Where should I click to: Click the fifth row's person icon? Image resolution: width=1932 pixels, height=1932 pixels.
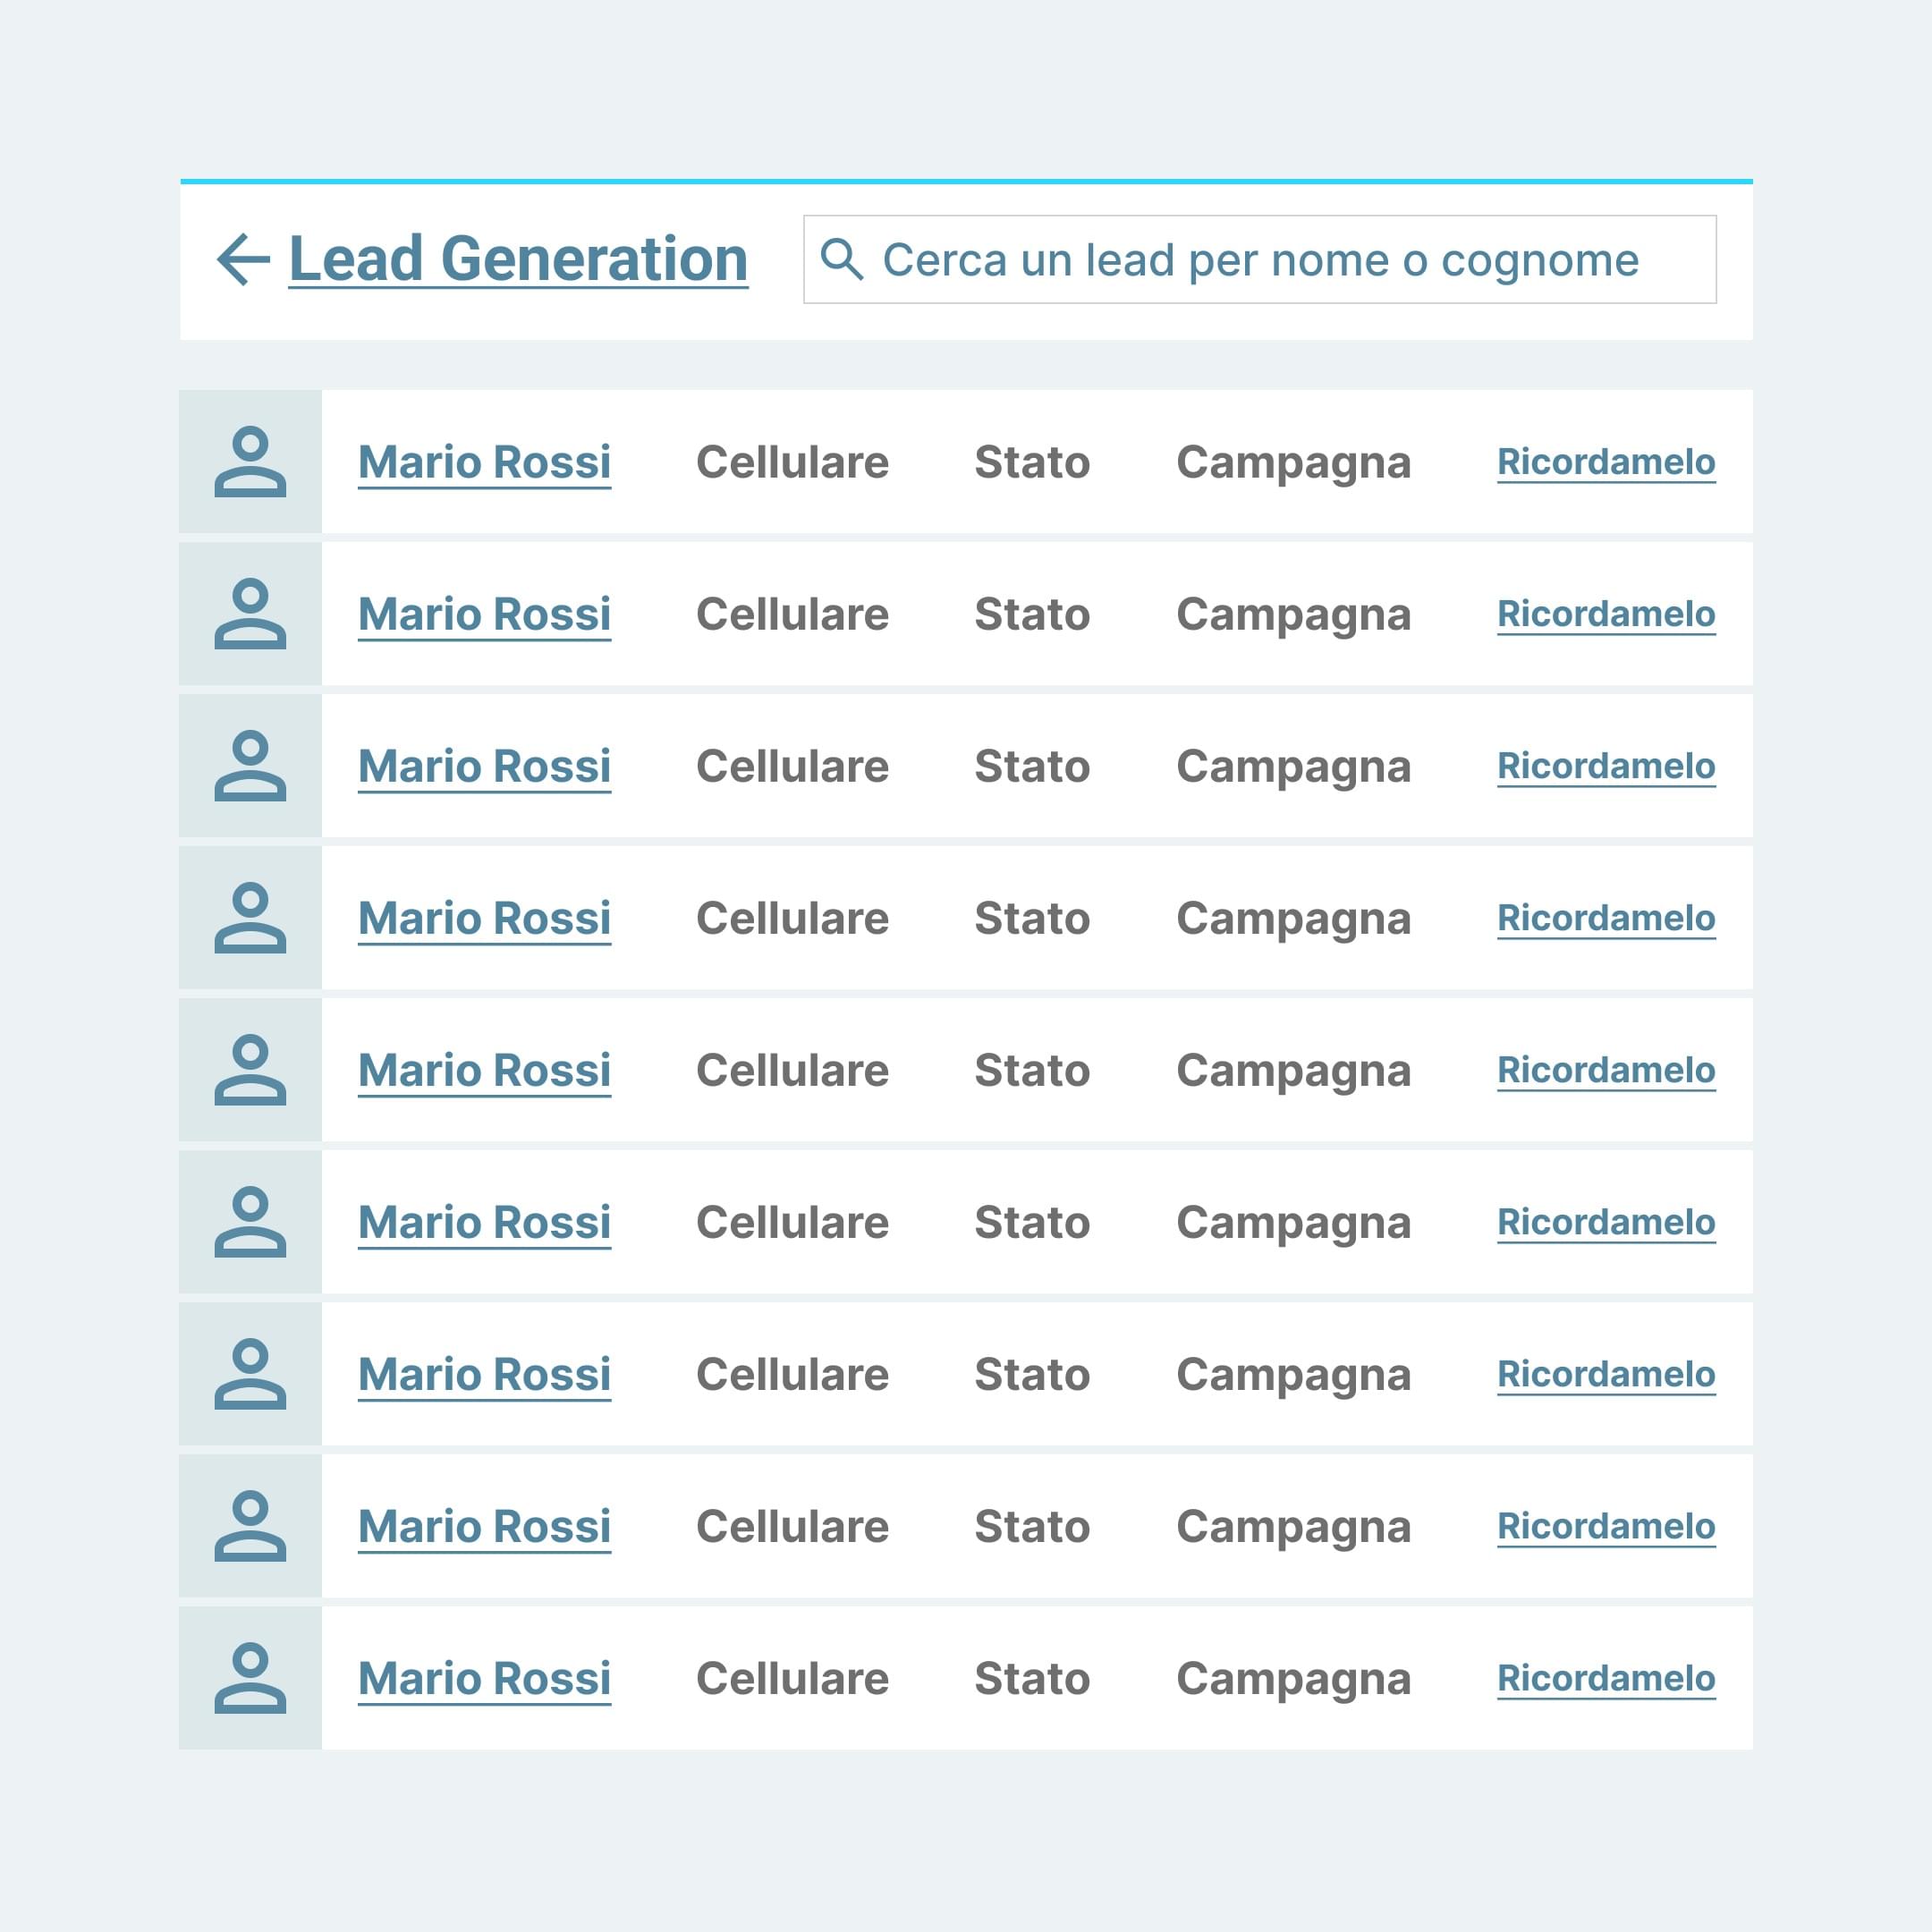click(250, 1070)
